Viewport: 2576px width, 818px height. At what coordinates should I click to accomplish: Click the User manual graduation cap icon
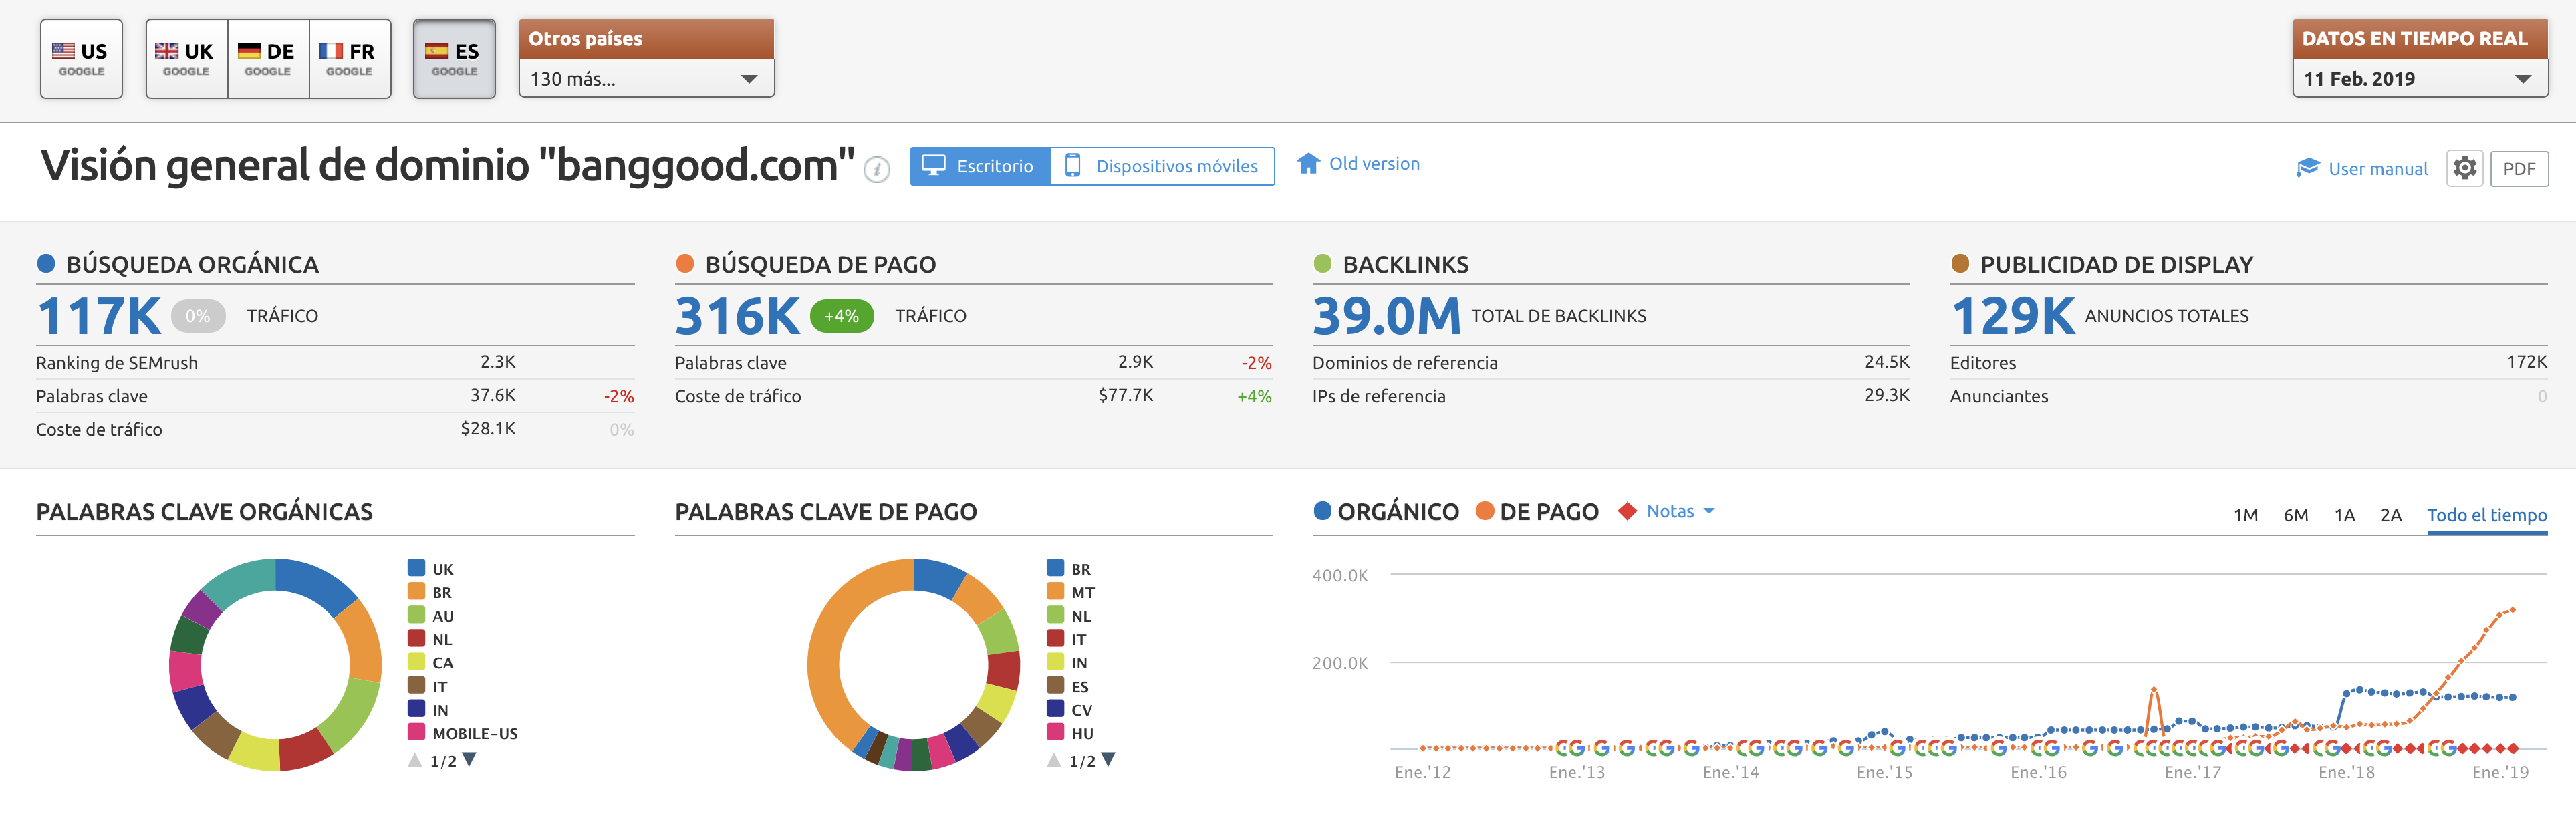(2308, 167)
